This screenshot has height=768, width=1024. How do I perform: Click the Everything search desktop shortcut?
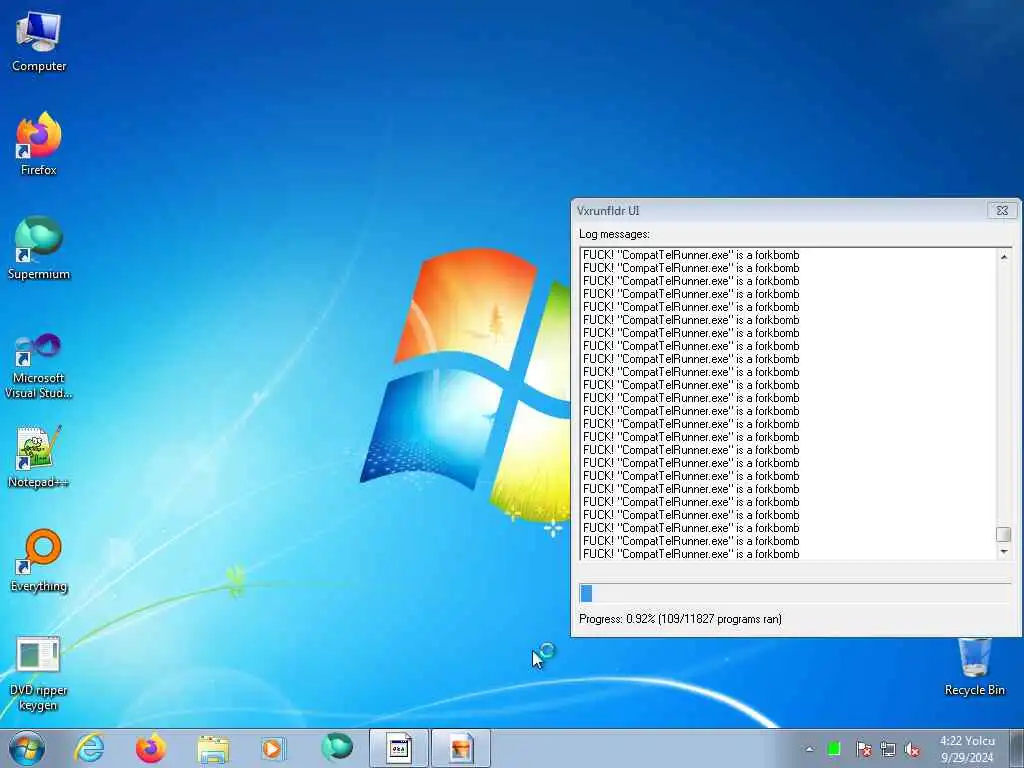[x=39, y=560]
